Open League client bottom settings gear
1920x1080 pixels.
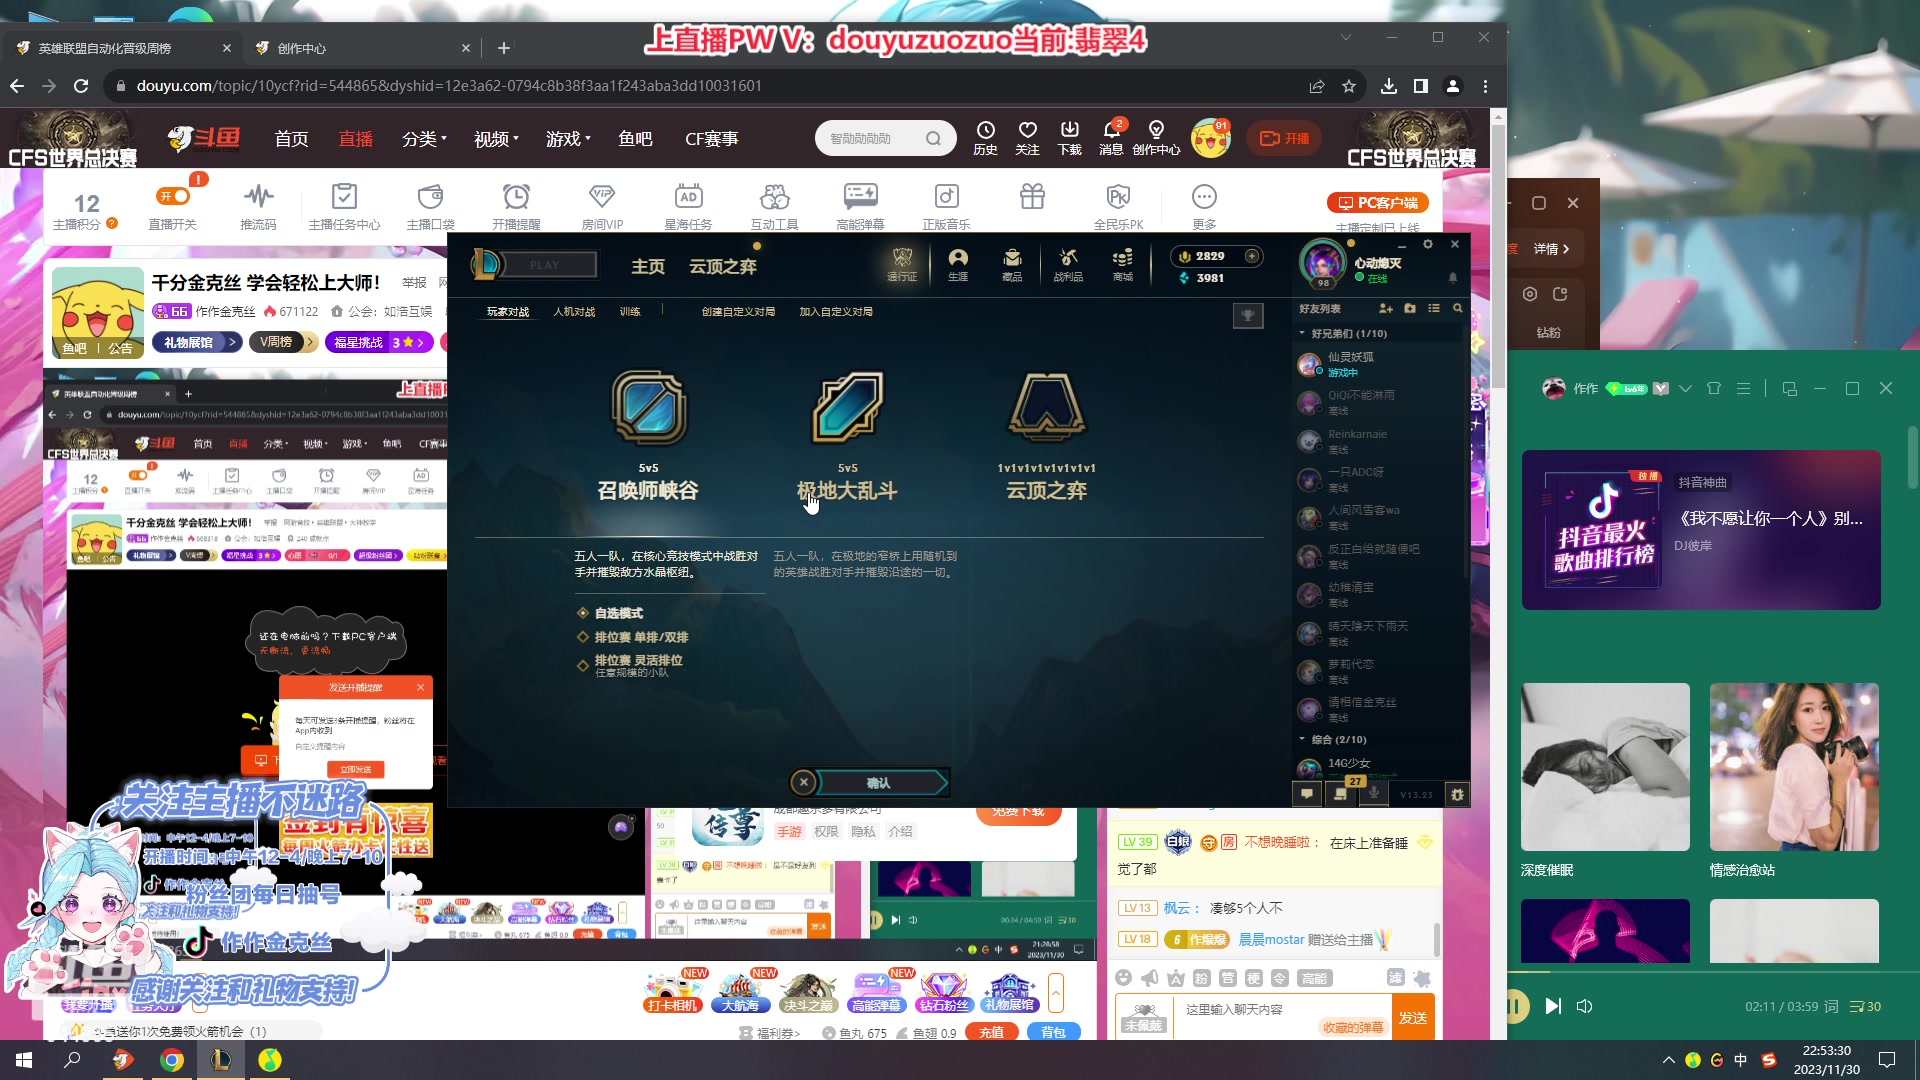pos(1457,794)
